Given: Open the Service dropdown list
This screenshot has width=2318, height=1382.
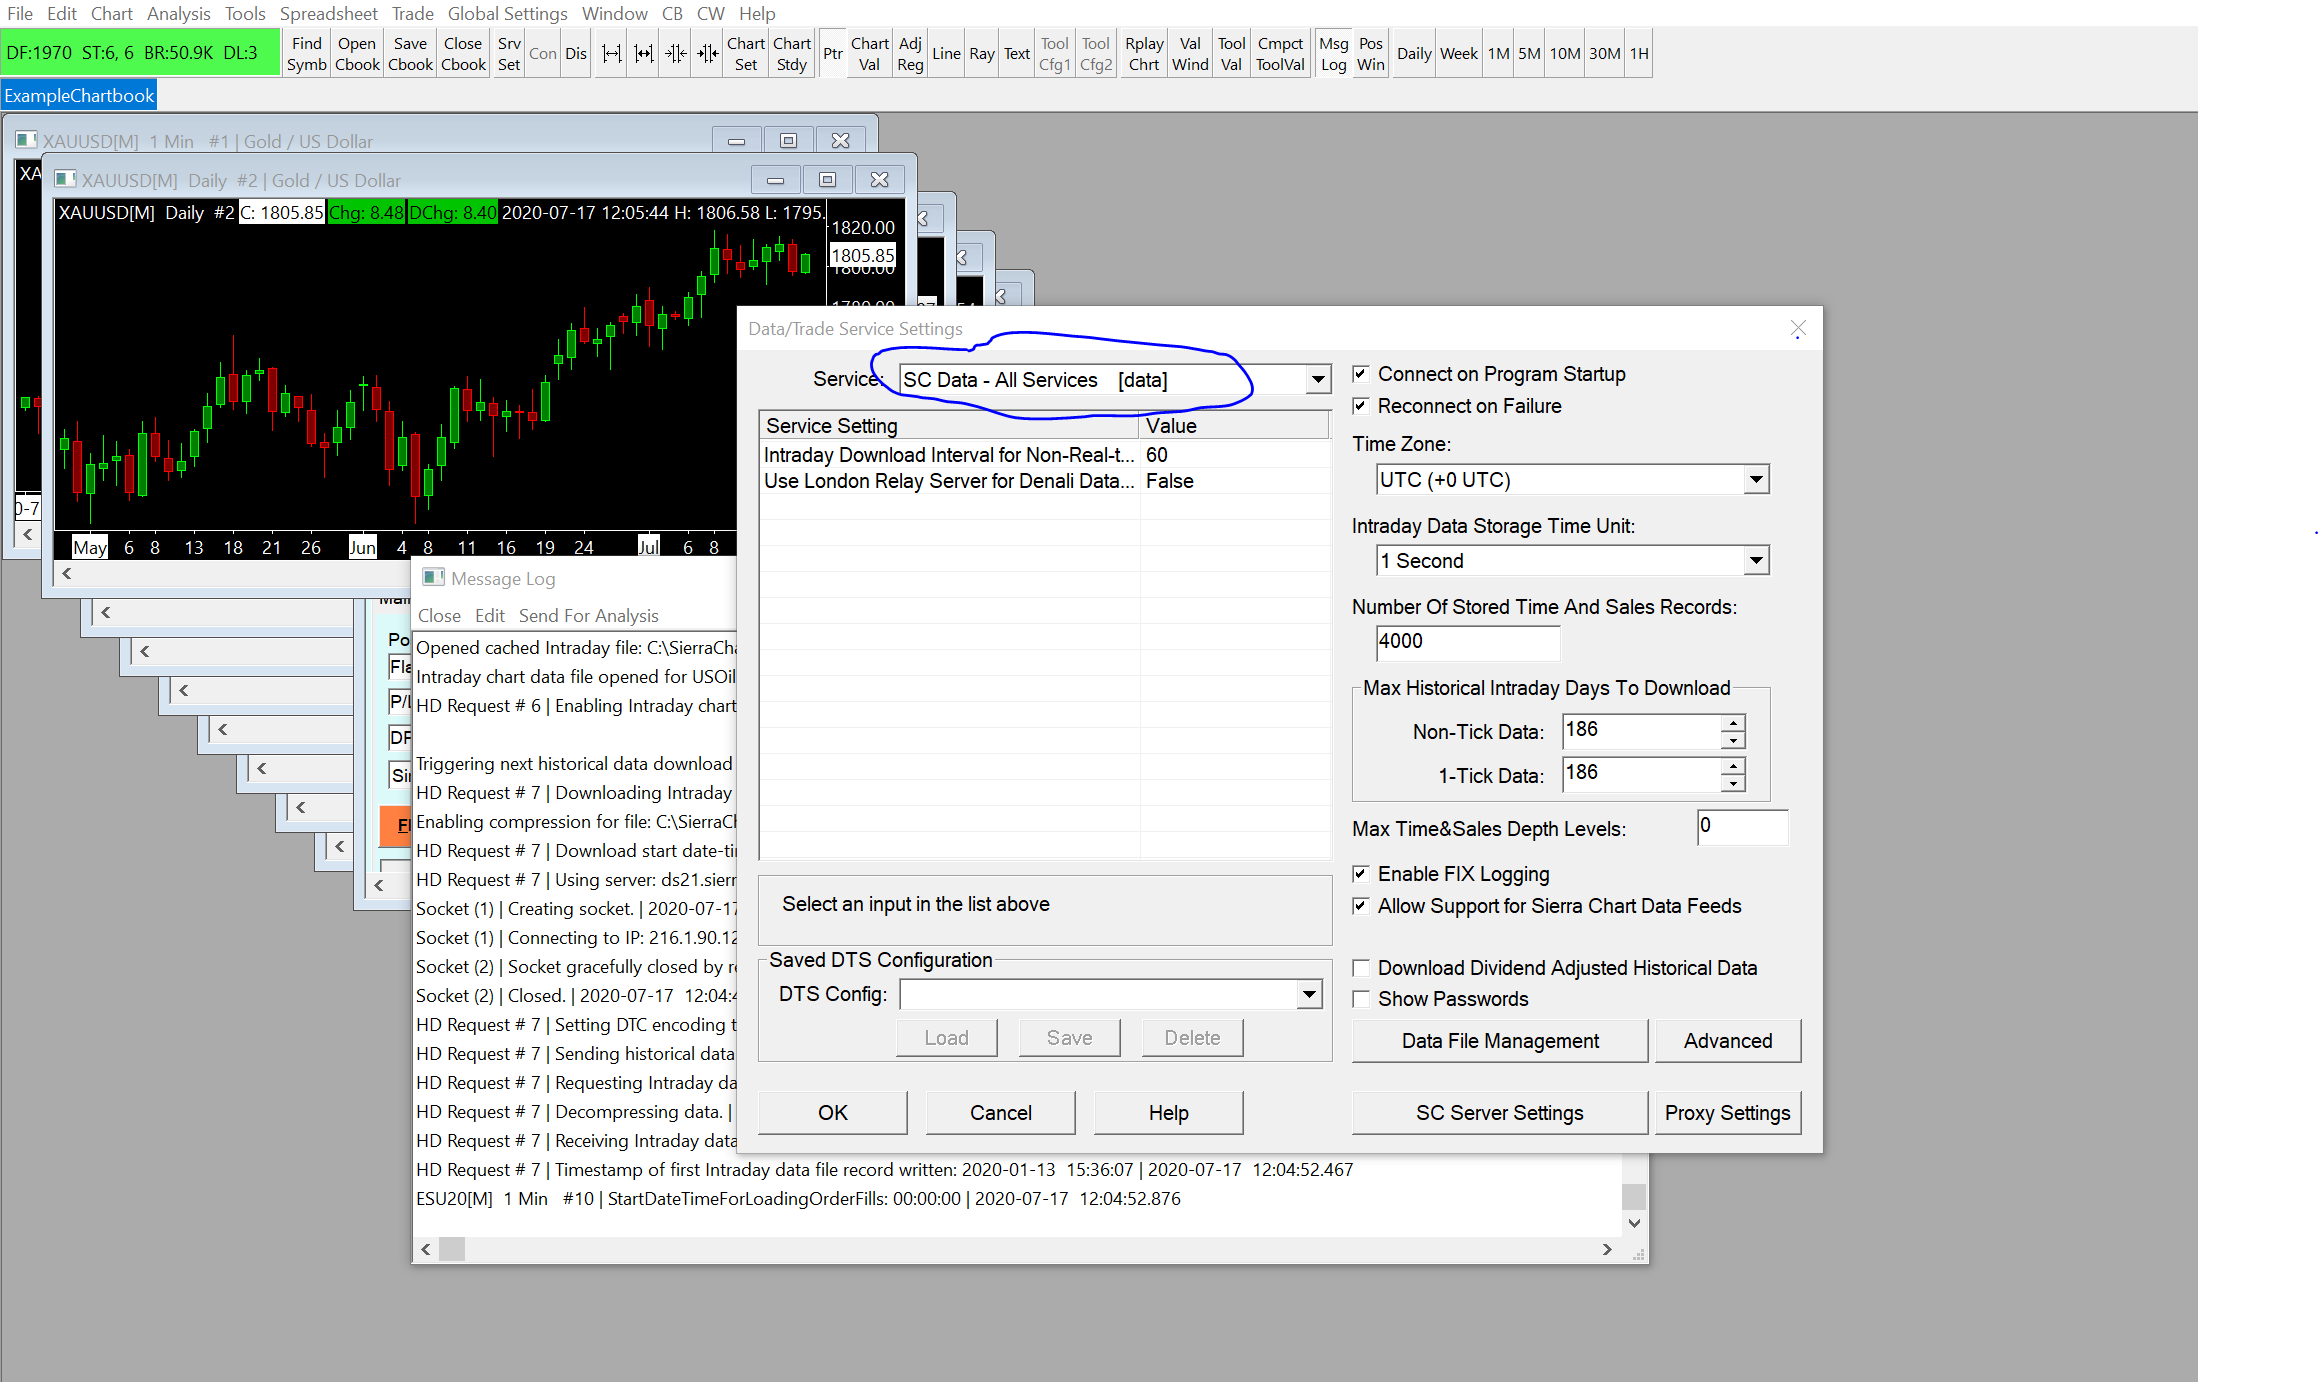Looking at the screenshot, I should pyautogui.click(x=1317, y=380).
